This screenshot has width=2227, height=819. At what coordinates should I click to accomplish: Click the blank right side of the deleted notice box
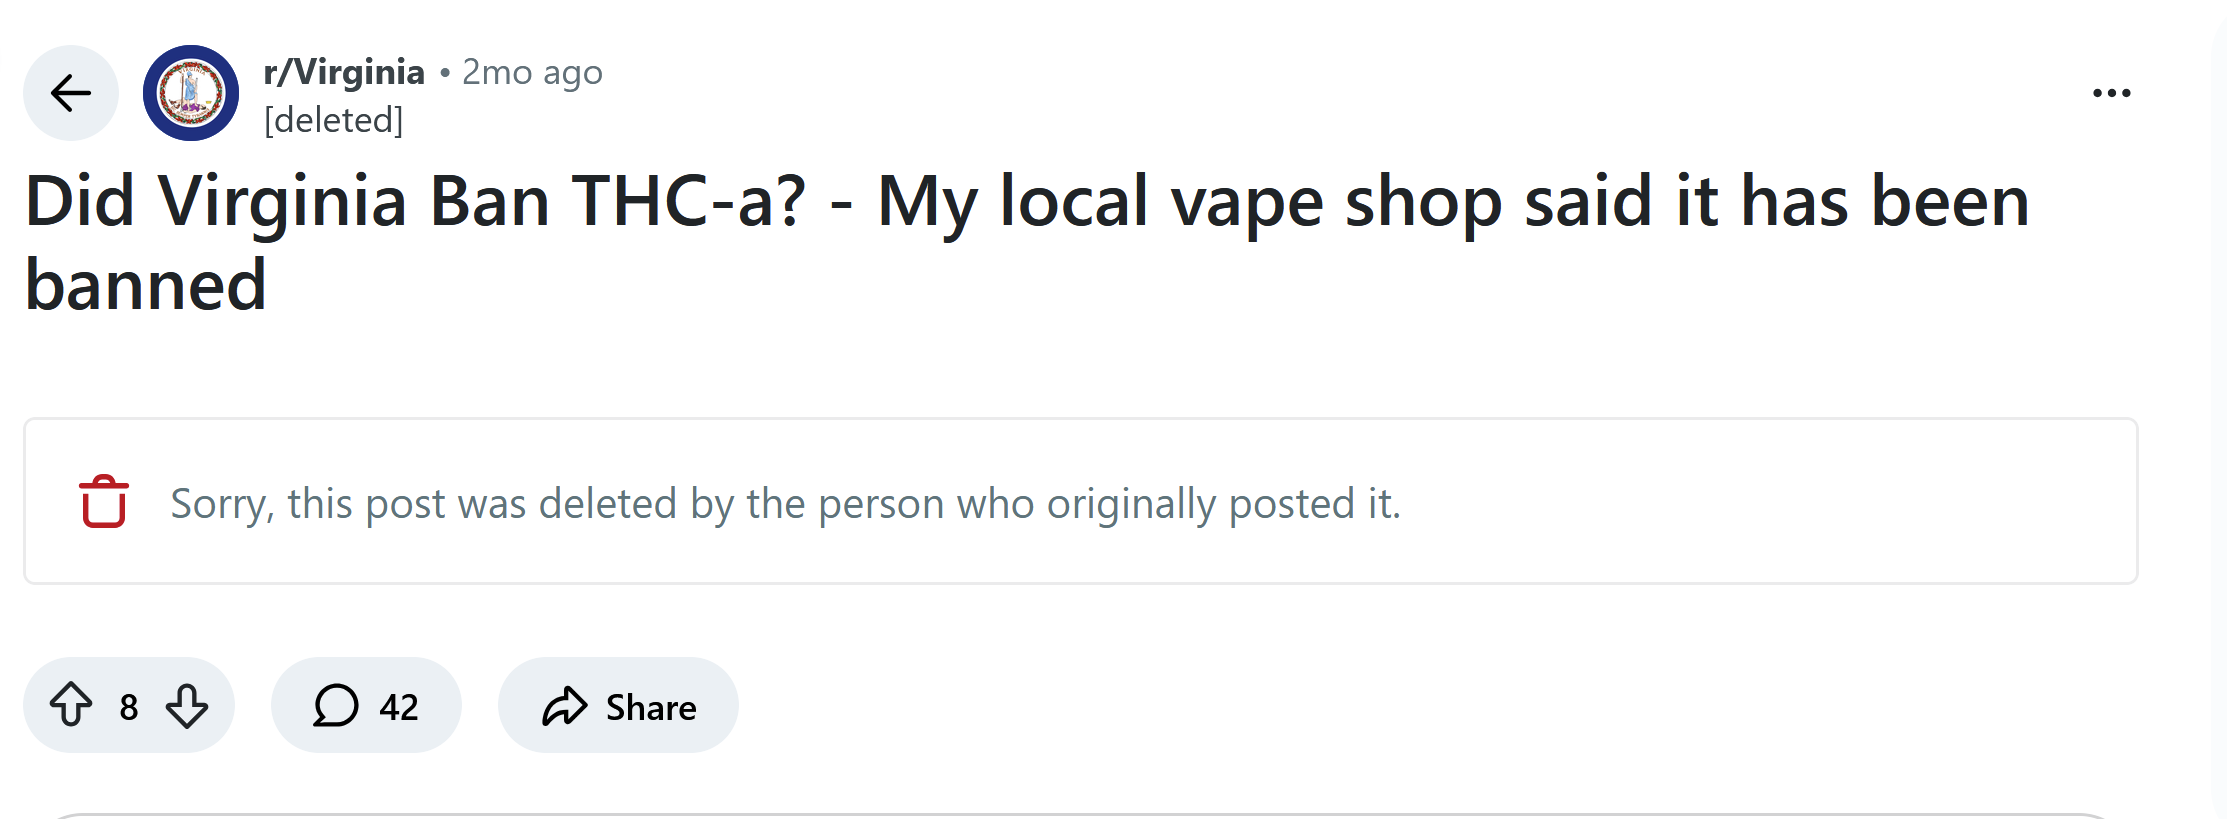1800,501
